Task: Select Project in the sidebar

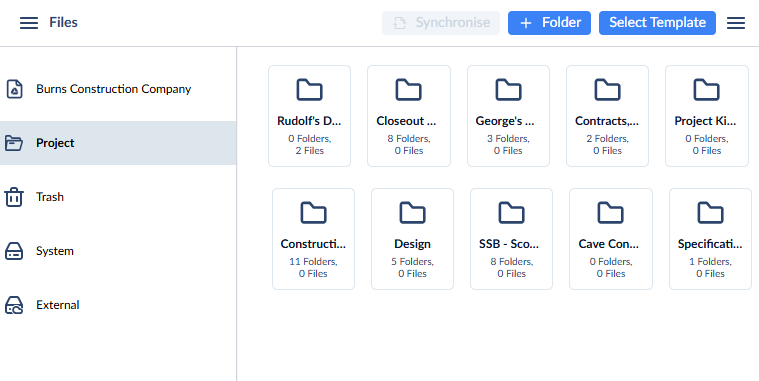Action: (x=118, y=143)
